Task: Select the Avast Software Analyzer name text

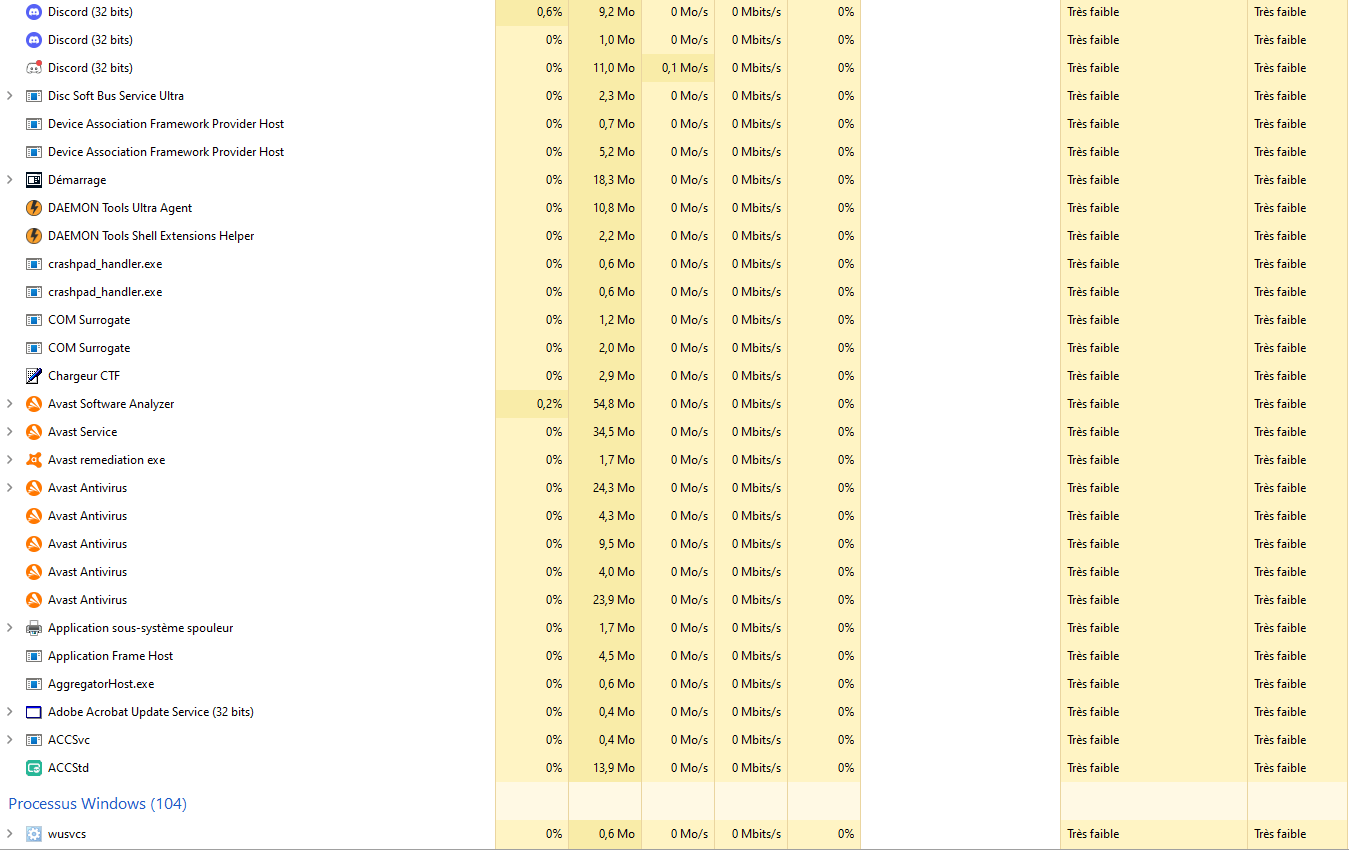Action: coord(111,404)
